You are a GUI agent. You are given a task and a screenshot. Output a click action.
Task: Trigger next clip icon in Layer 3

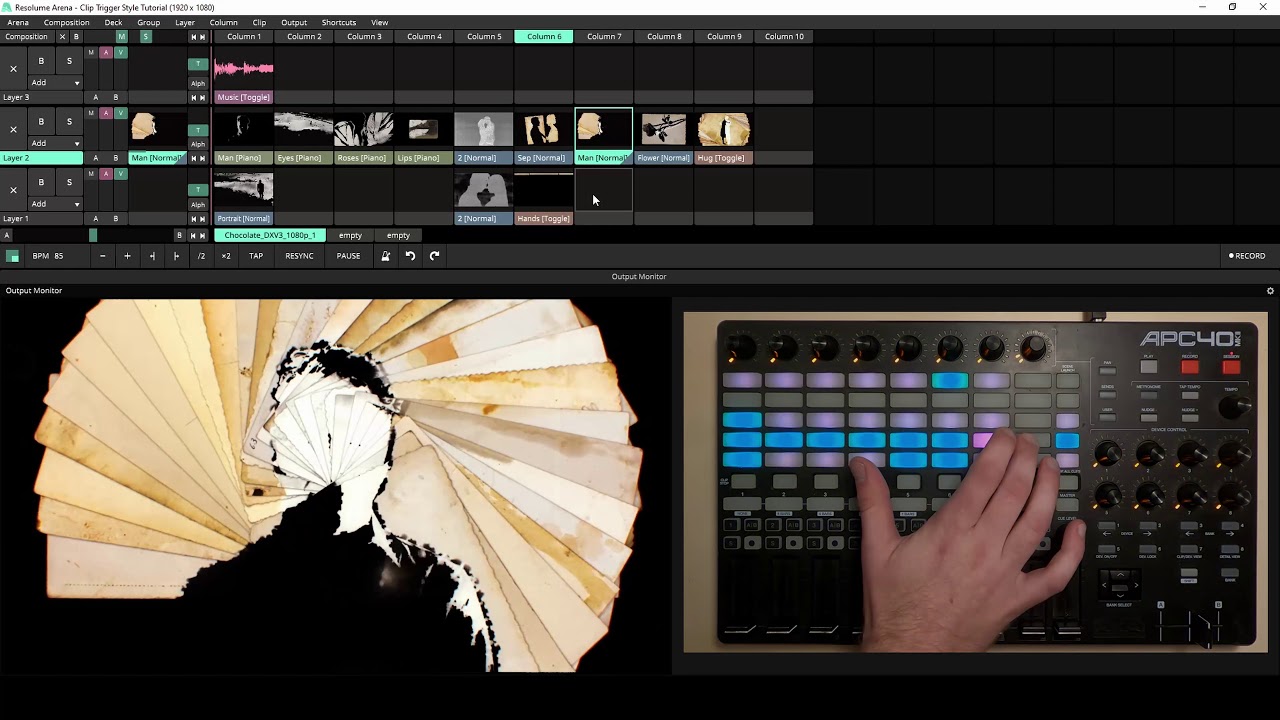point(202,98)
